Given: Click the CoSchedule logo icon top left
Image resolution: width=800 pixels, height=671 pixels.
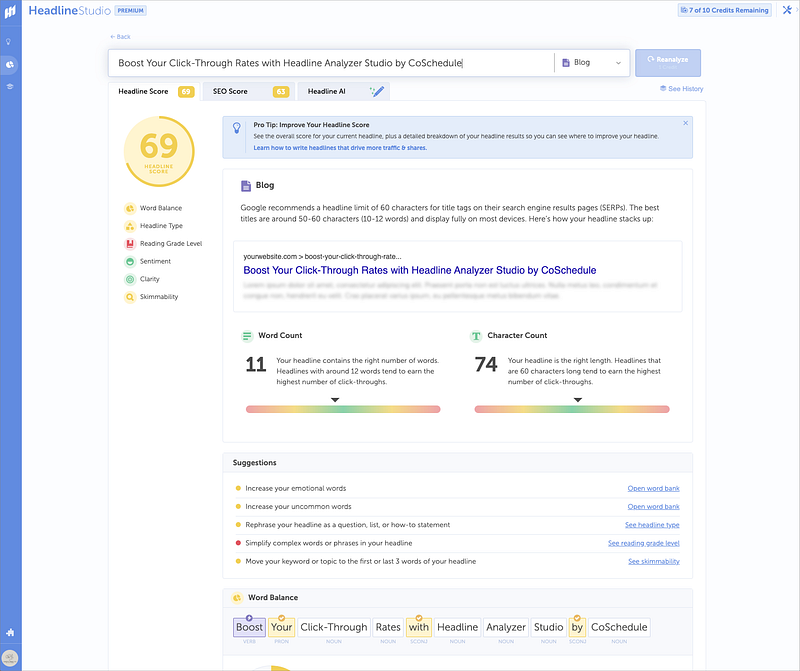Looking at the screenshot, I should [10, 11].
